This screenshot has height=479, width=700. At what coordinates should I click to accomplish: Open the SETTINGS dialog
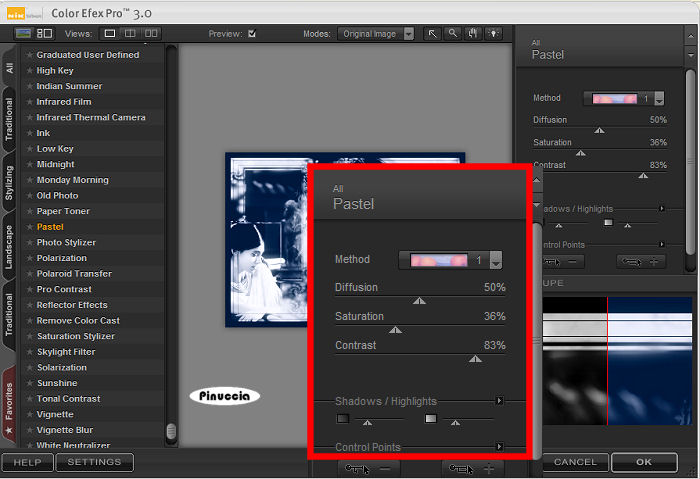pos(94,462)
